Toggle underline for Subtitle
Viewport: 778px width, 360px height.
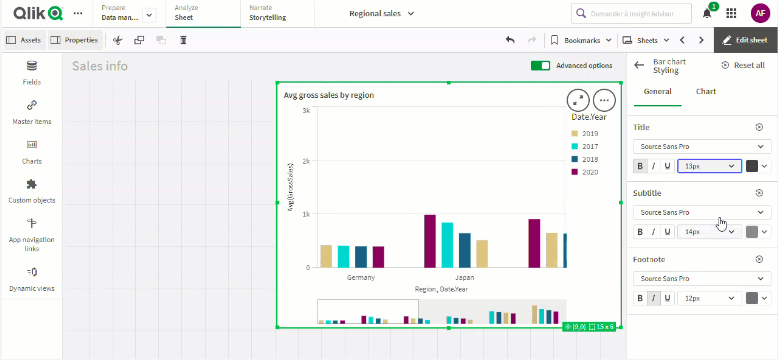668,232
